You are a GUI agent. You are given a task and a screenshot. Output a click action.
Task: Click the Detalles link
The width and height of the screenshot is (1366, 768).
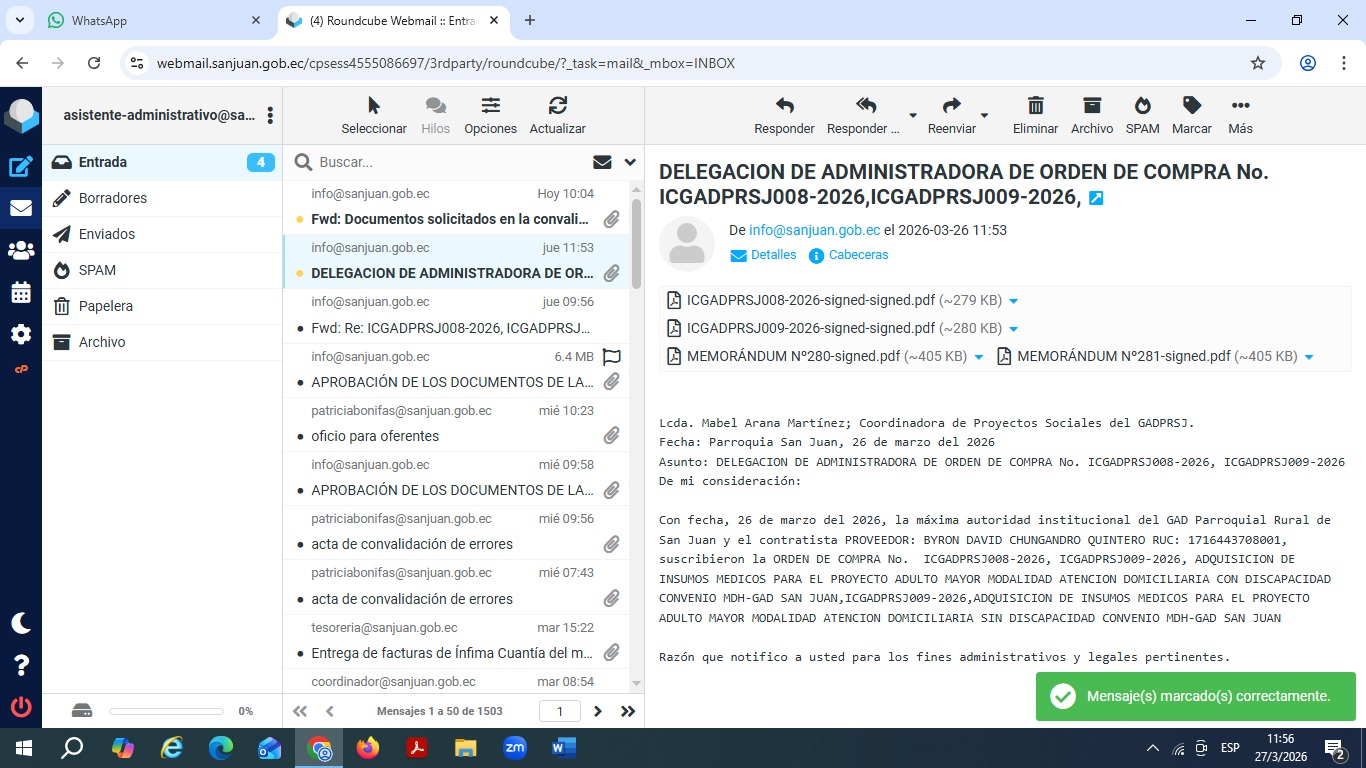[773, 255]
